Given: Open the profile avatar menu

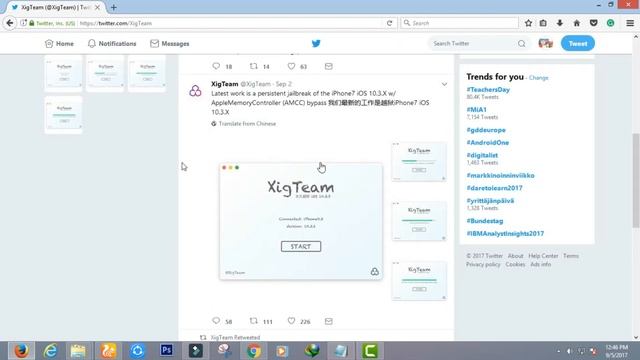Looking at the screenshot, I should pyautogui.click(x=545, y=43).
